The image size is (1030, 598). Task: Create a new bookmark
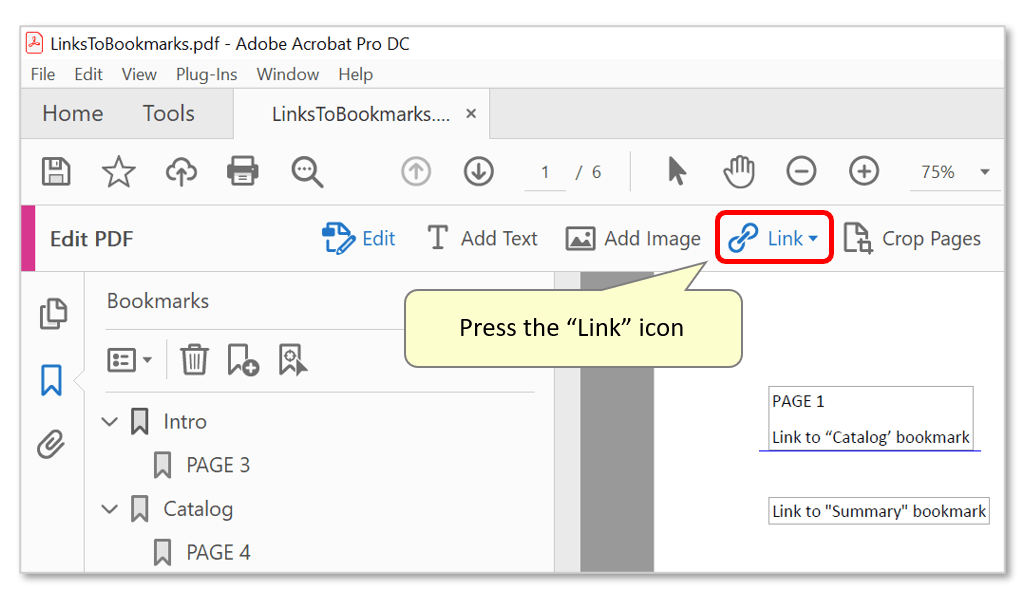tap(241, 359)
